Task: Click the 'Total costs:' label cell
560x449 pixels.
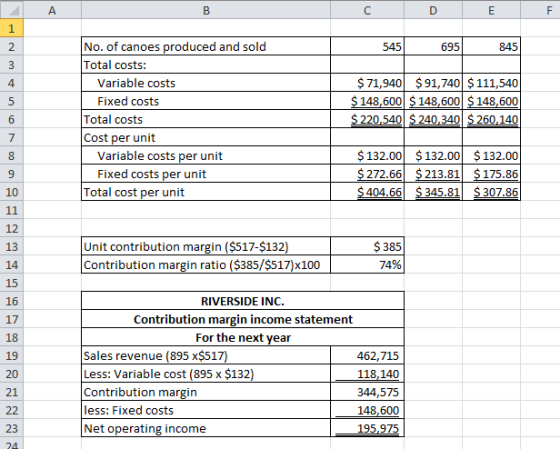Action: 206,65
